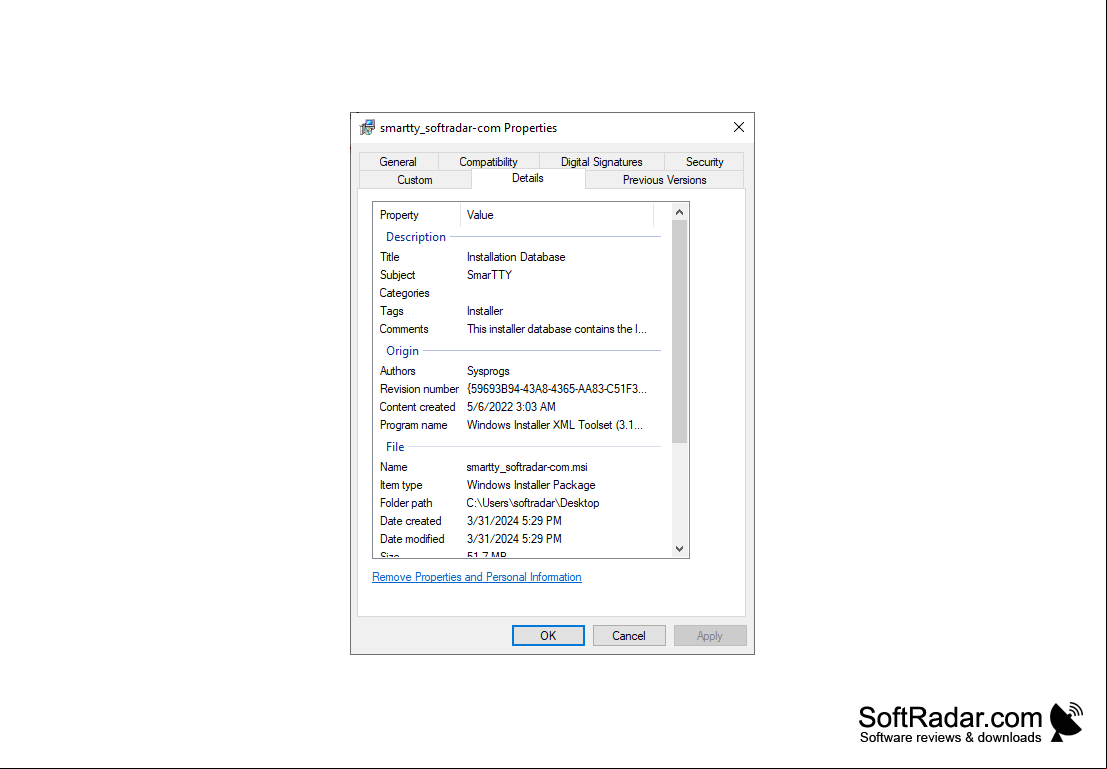Image resolution: width=1107 pixels, height=769 pixels.
Task: Click Item type value 'Windows Installer Package'
Action: coord(531,485)
